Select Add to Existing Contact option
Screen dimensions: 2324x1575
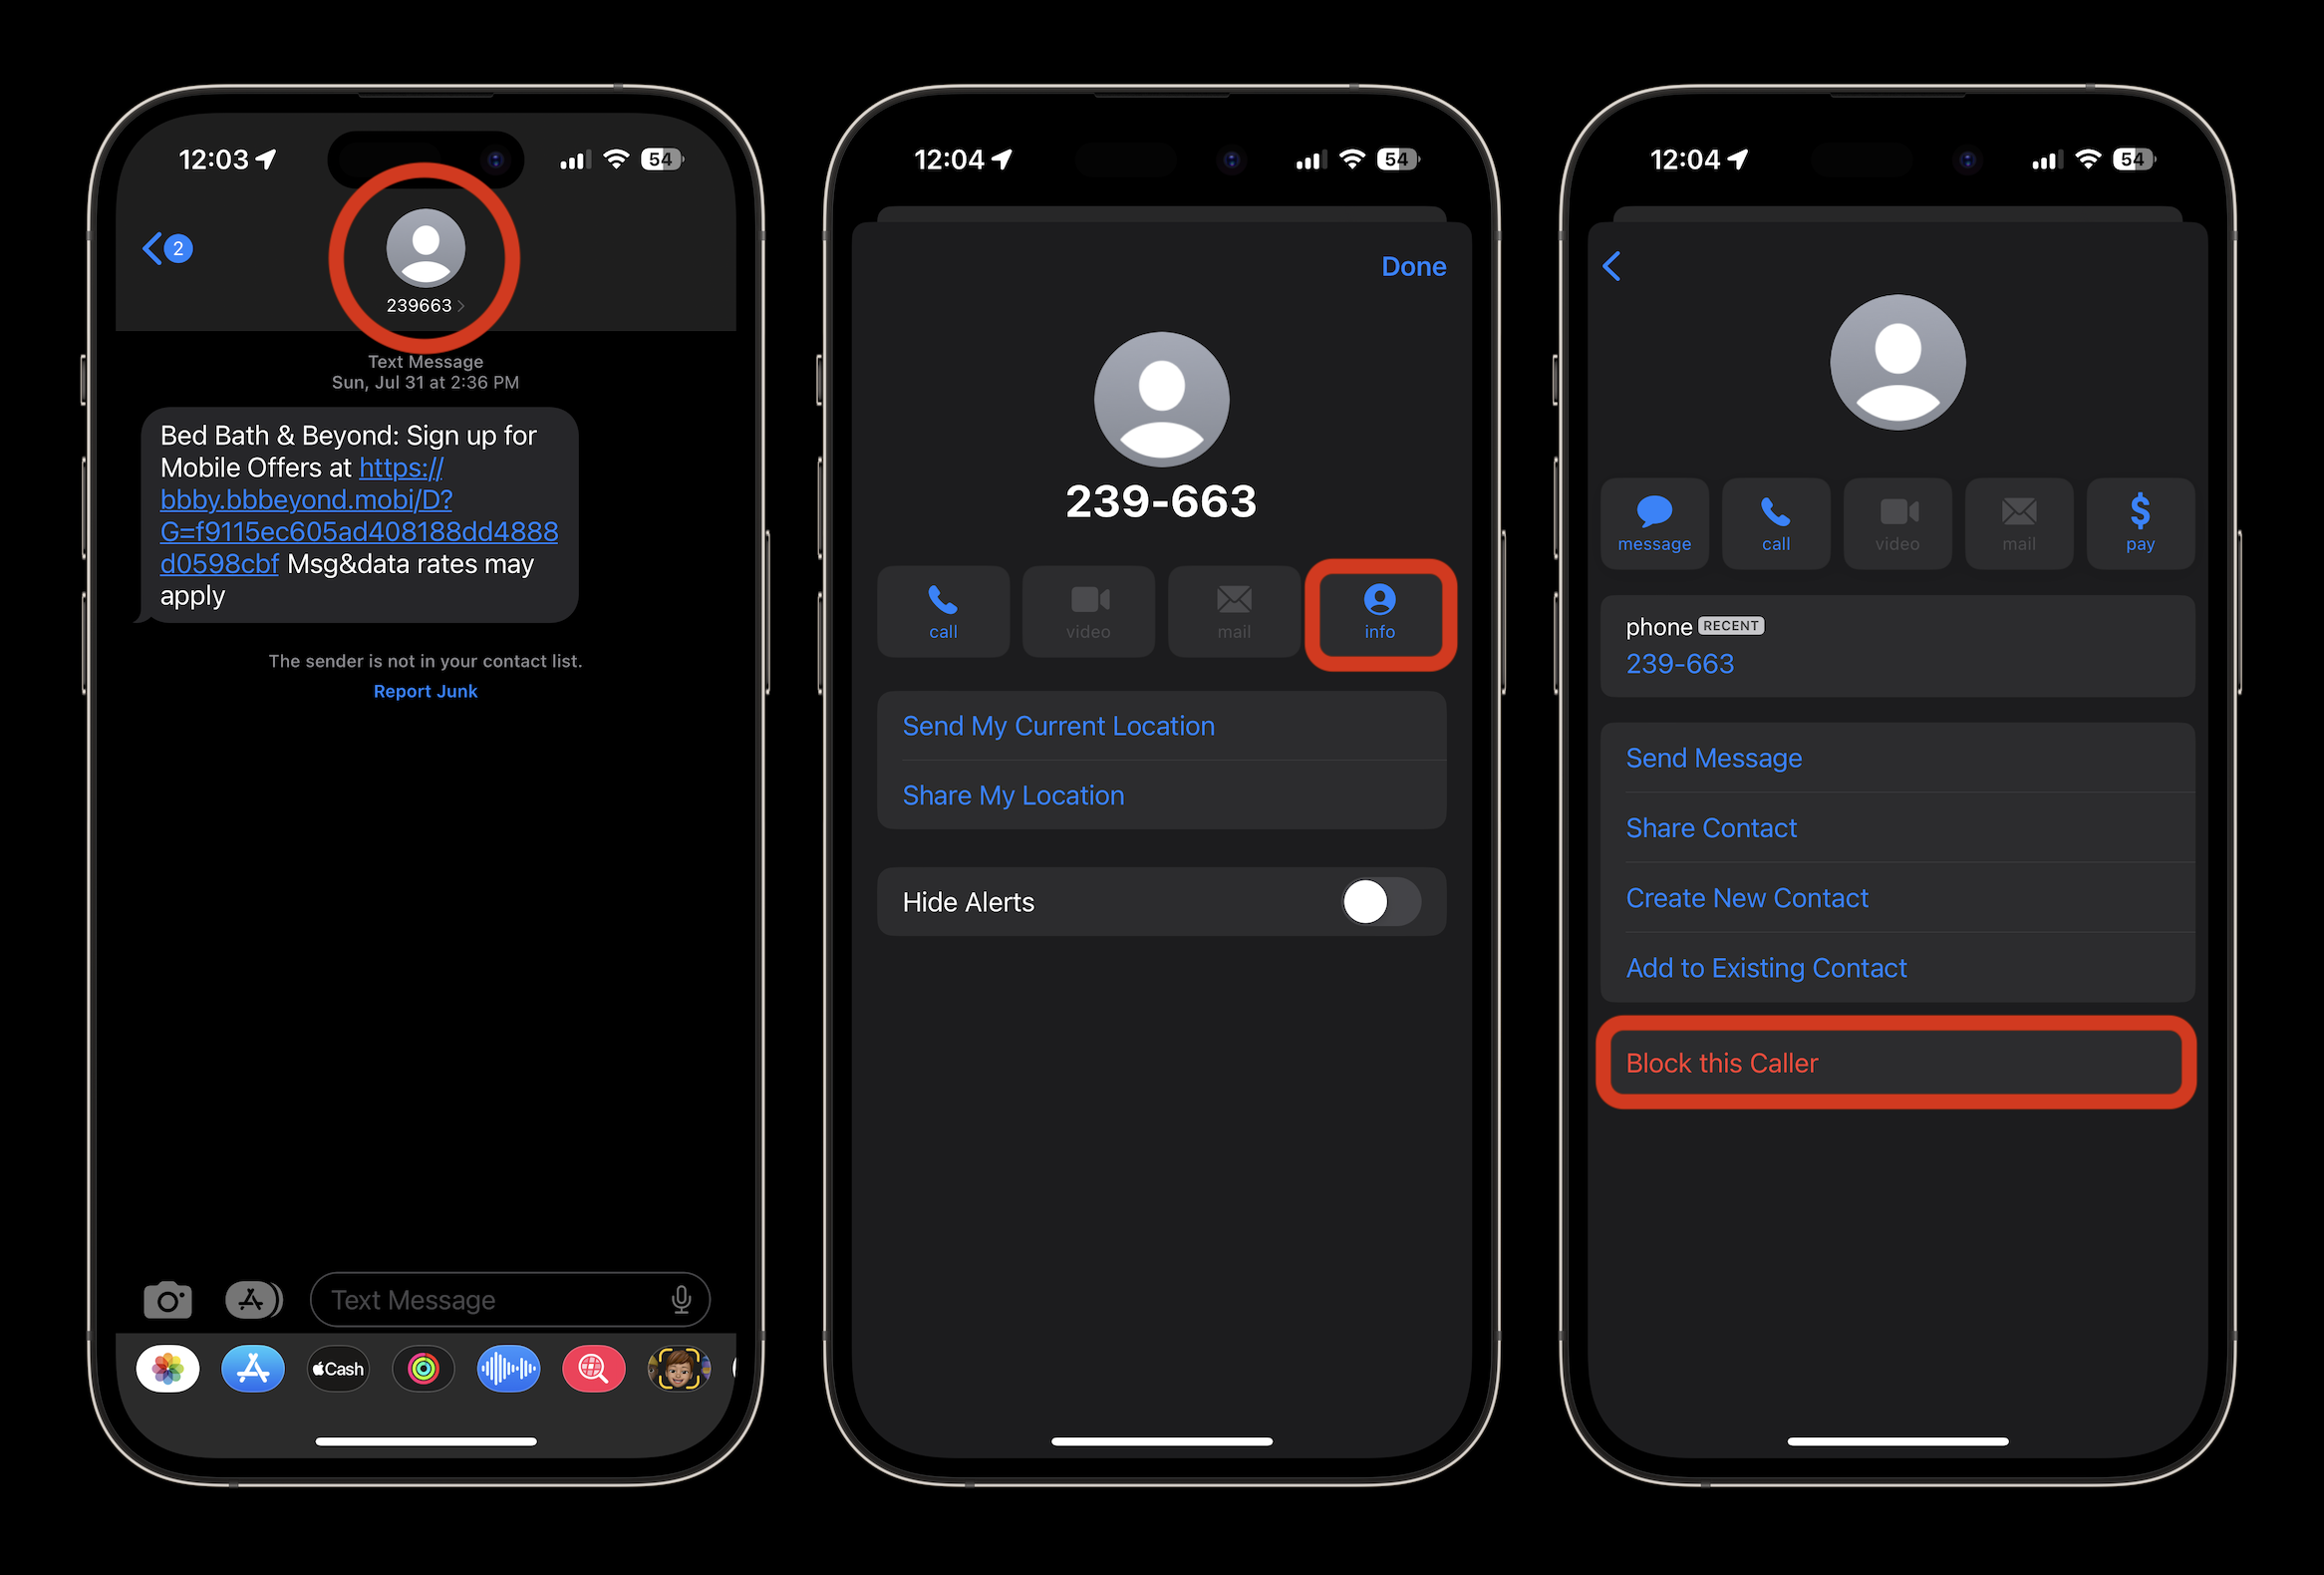[x=1765, y=967]
